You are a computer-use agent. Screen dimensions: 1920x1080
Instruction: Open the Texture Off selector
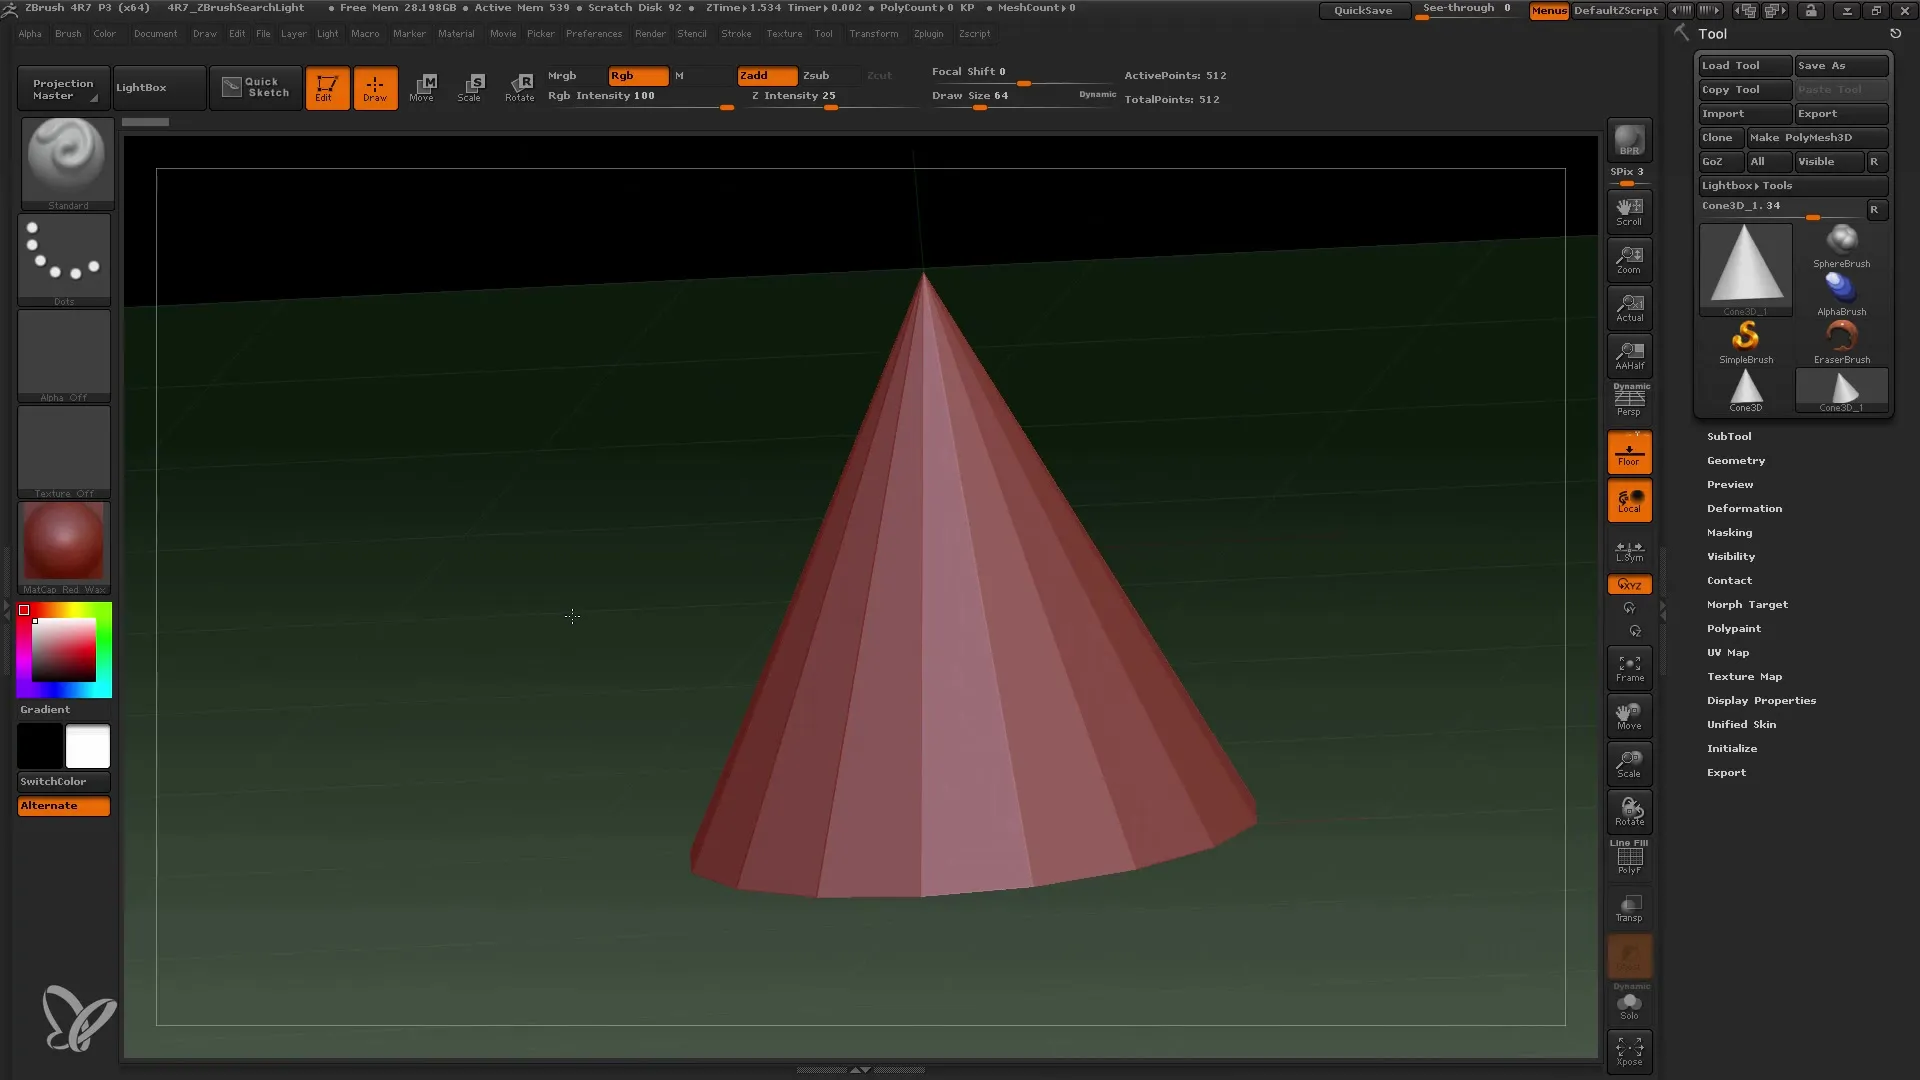64,452
